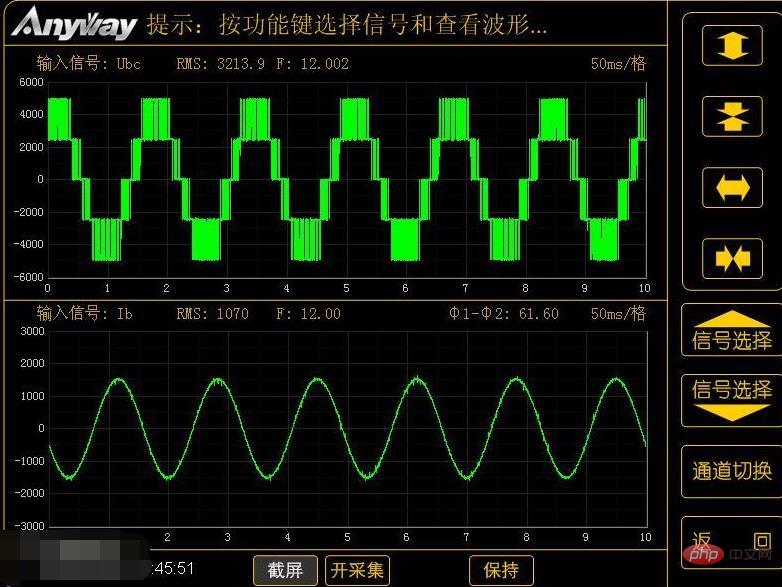Click the 6000 label on the Ubc axis

tap(31, 82)
